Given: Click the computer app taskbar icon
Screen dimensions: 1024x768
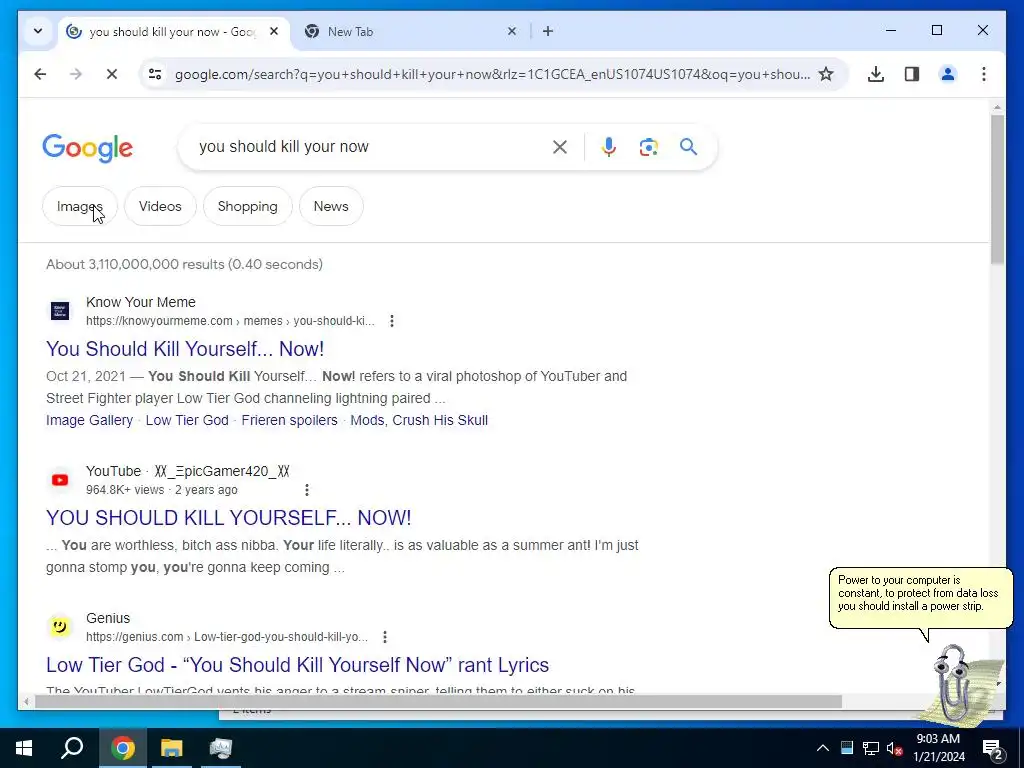Looking at the screenshot, I should coord(220,748).
